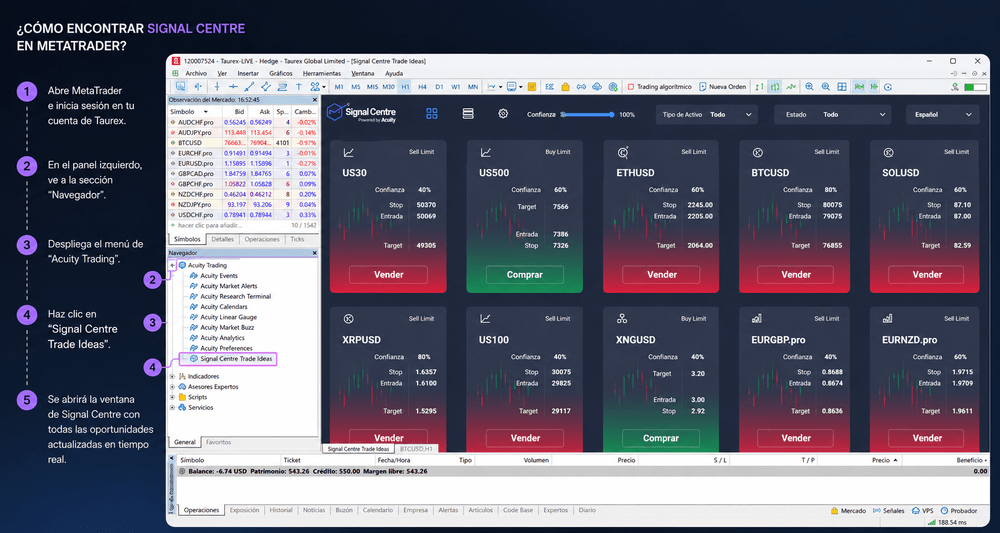Screen dimensions: 1000x533
Task: Click the yellow shopping bag market icon
Action: tap(565, 87)
